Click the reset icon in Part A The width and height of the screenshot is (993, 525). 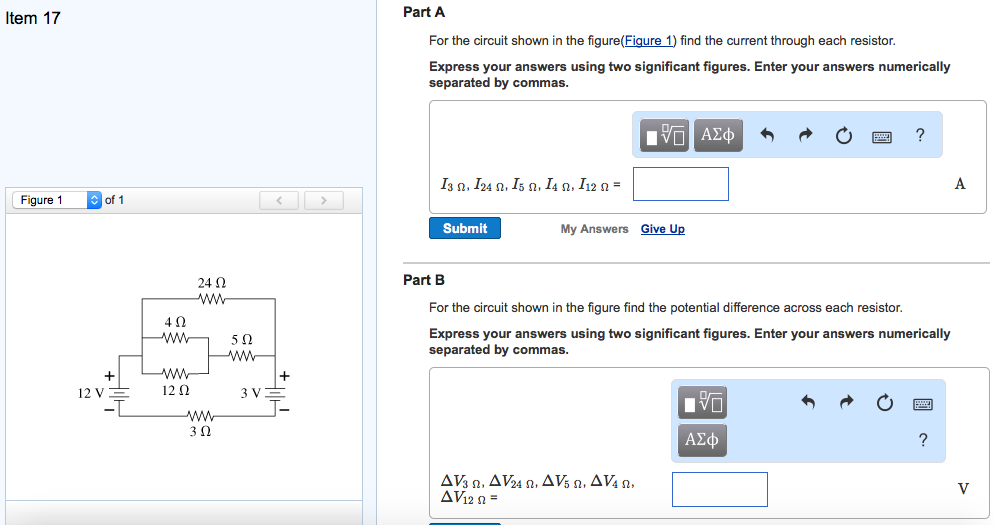point(844,135)
